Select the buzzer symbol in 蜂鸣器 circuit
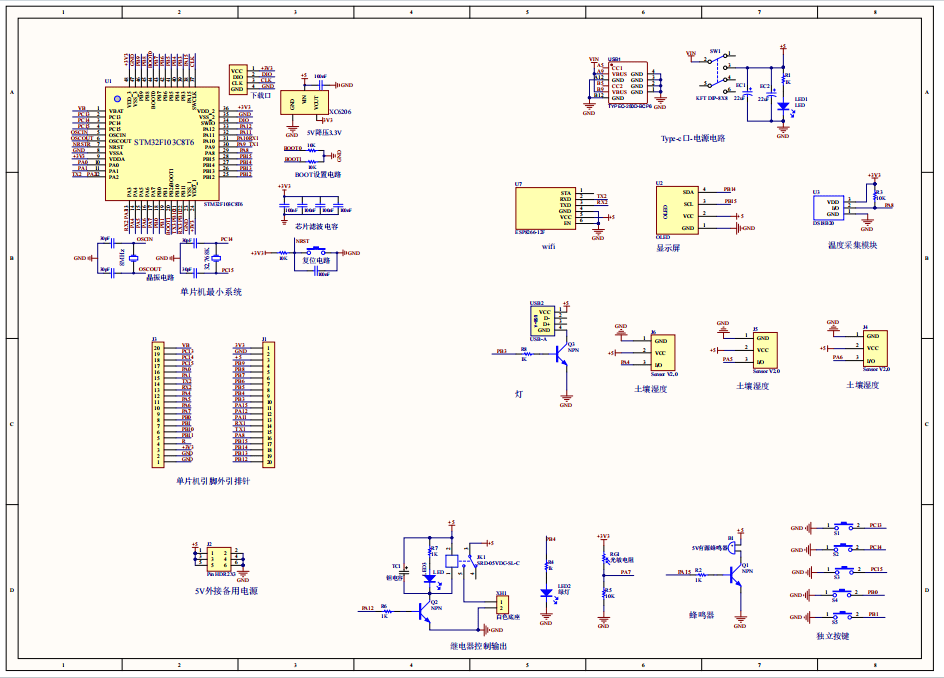 [732, 547]
